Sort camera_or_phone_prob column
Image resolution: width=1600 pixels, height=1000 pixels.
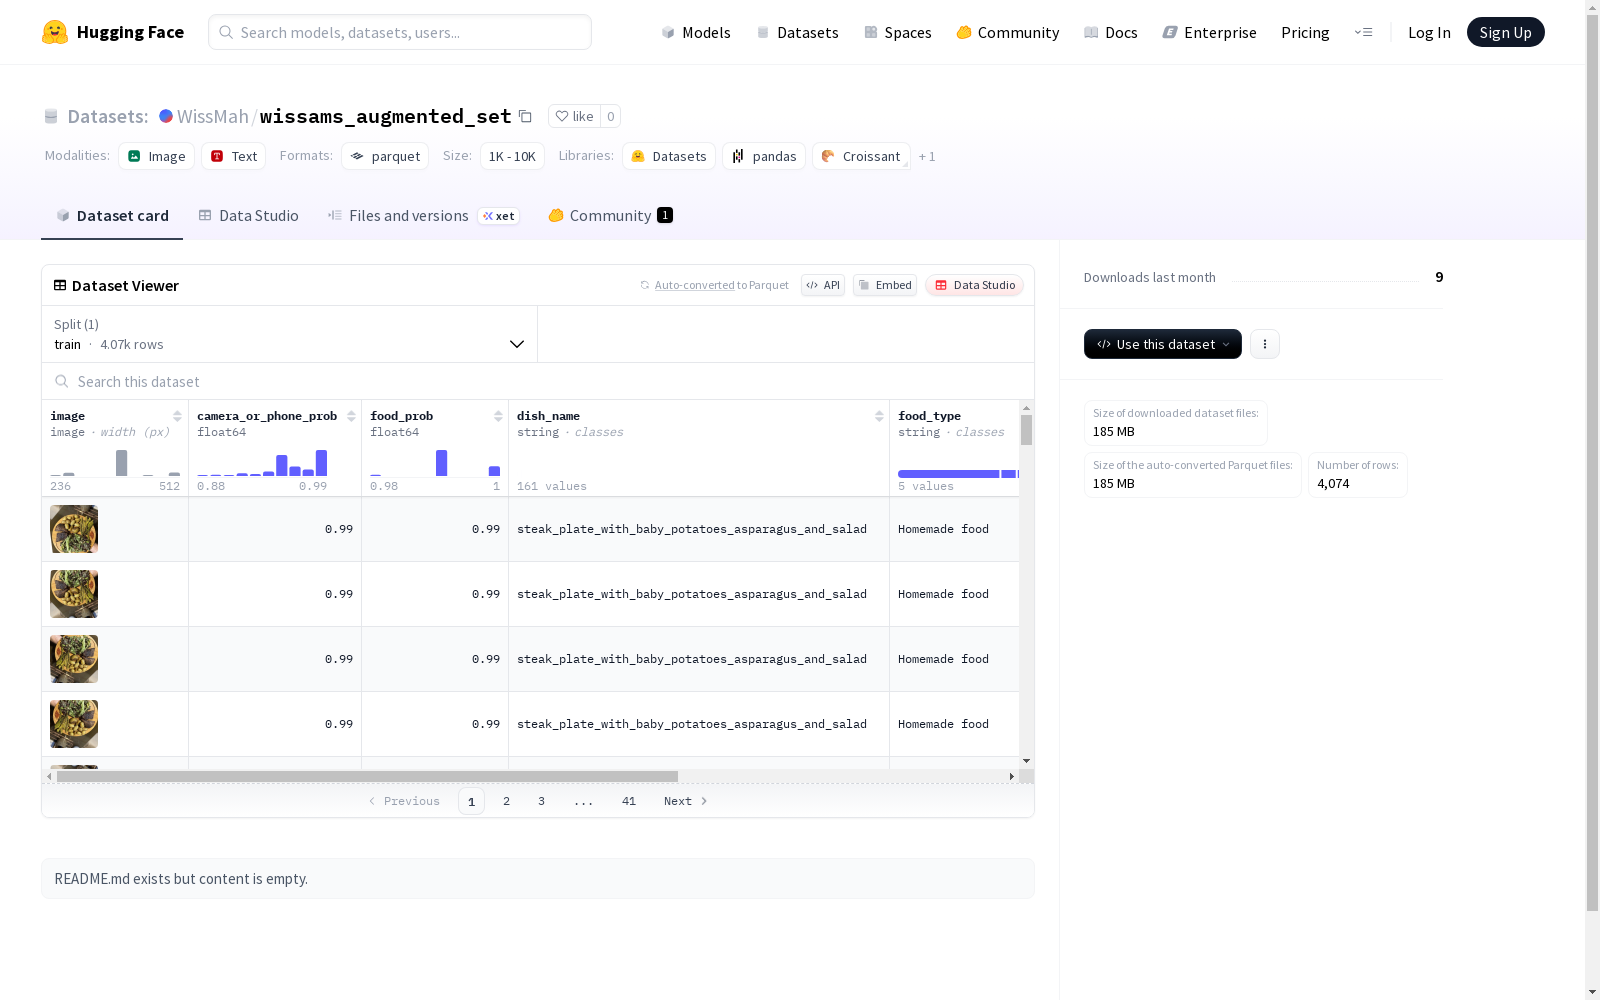click(351, 416)
